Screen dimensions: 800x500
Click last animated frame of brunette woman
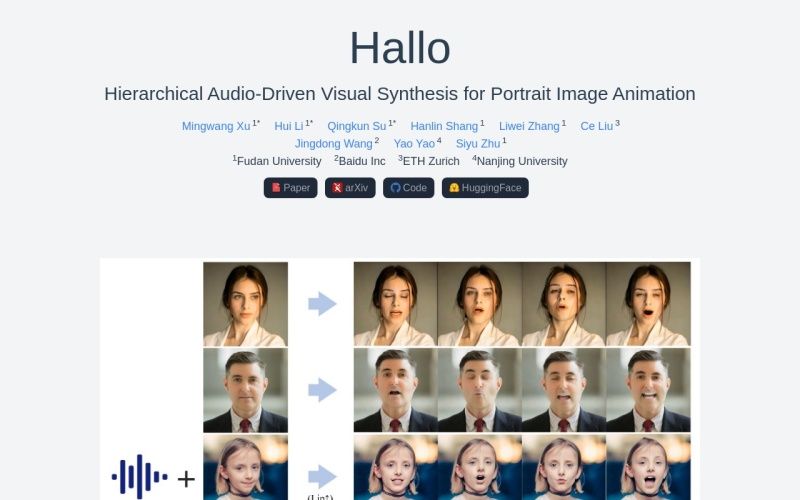pyautogui.click(x=648, y=304)
